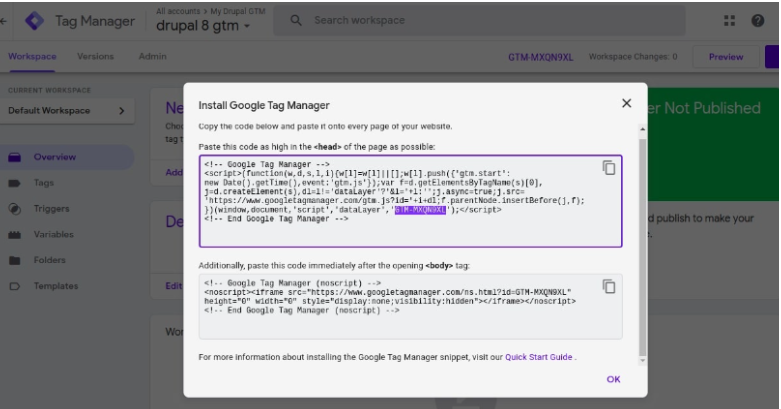Switch to the Versions tab
This screenshot has width=781, height=409.
[96, 57]
